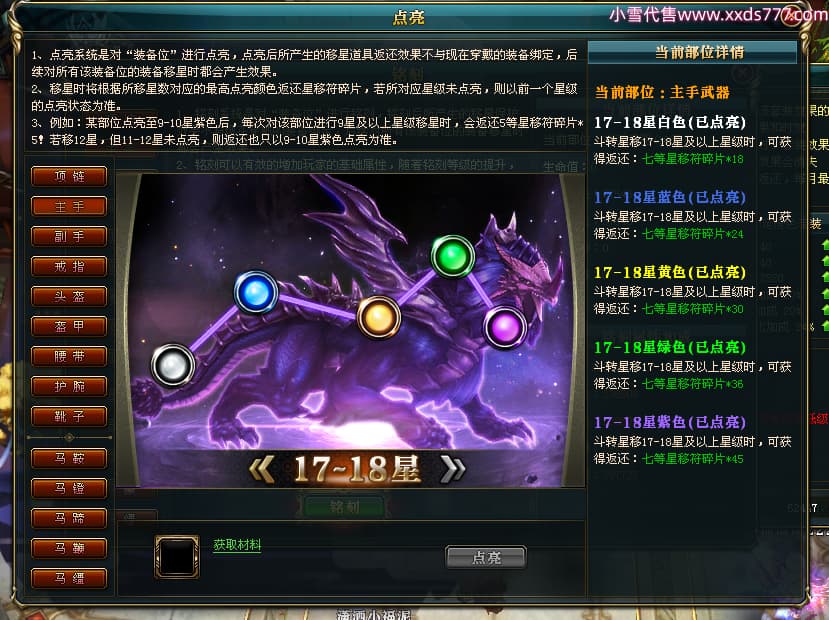This screenshot has width=829, height=620.
Task: Open the 马鞍 saddle slot
Action: tap(69, 458)
